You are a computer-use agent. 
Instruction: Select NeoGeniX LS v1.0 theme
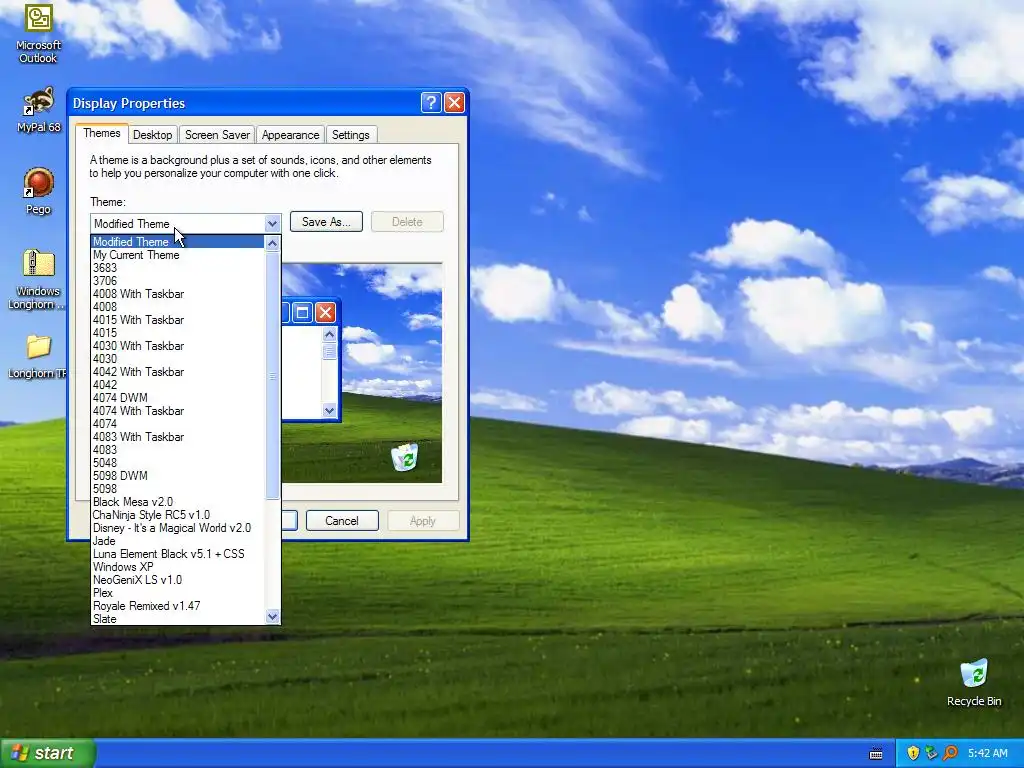click(178, 580)
